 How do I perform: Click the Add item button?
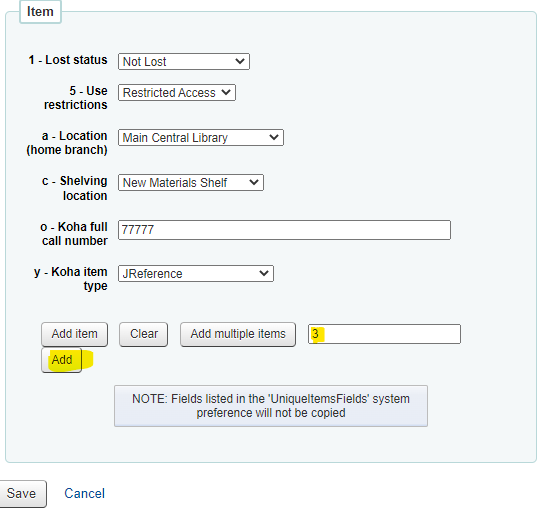click(75, 334)
